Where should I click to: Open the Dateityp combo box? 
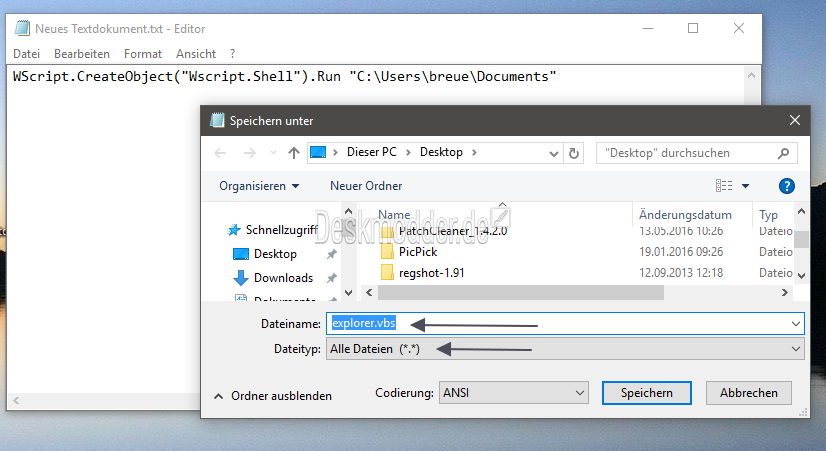[x=565, y=349]
